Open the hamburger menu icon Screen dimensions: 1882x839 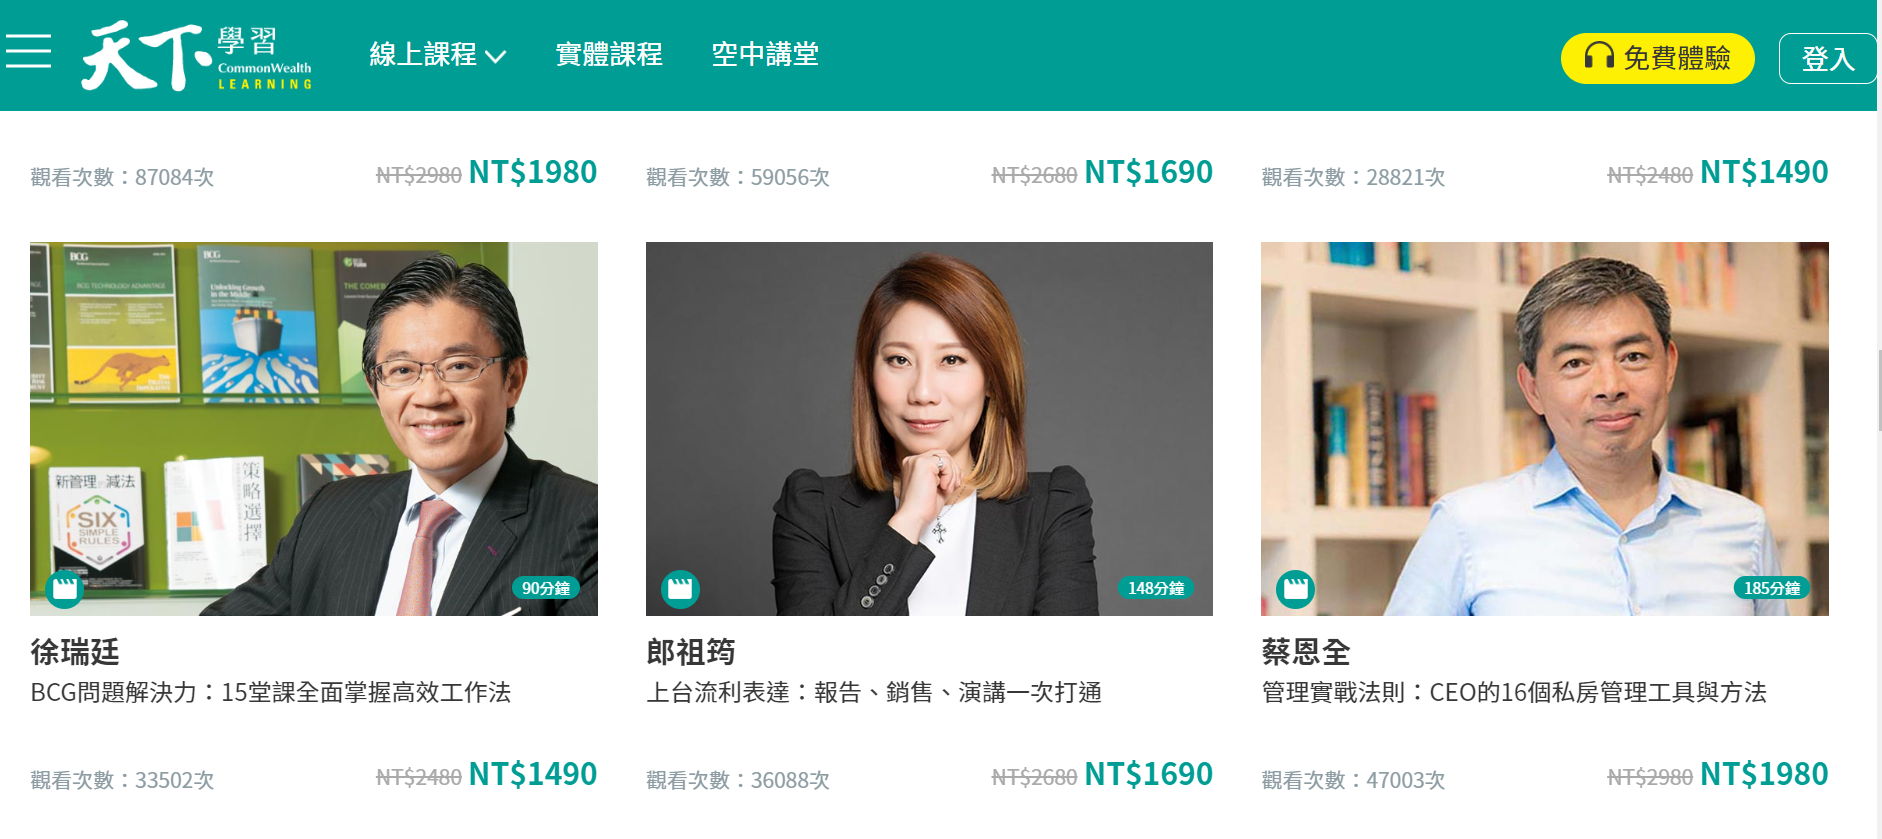28,51
